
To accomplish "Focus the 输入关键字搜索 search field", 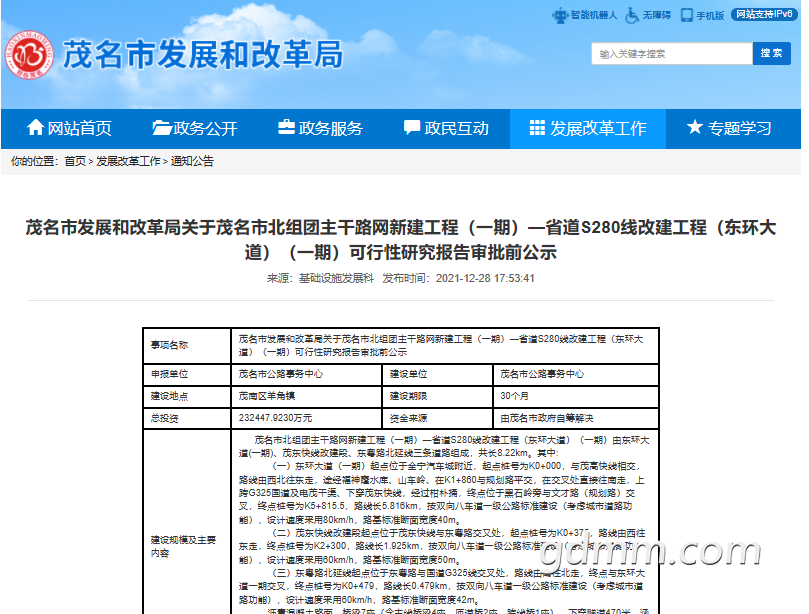I will tap(672, 53).
